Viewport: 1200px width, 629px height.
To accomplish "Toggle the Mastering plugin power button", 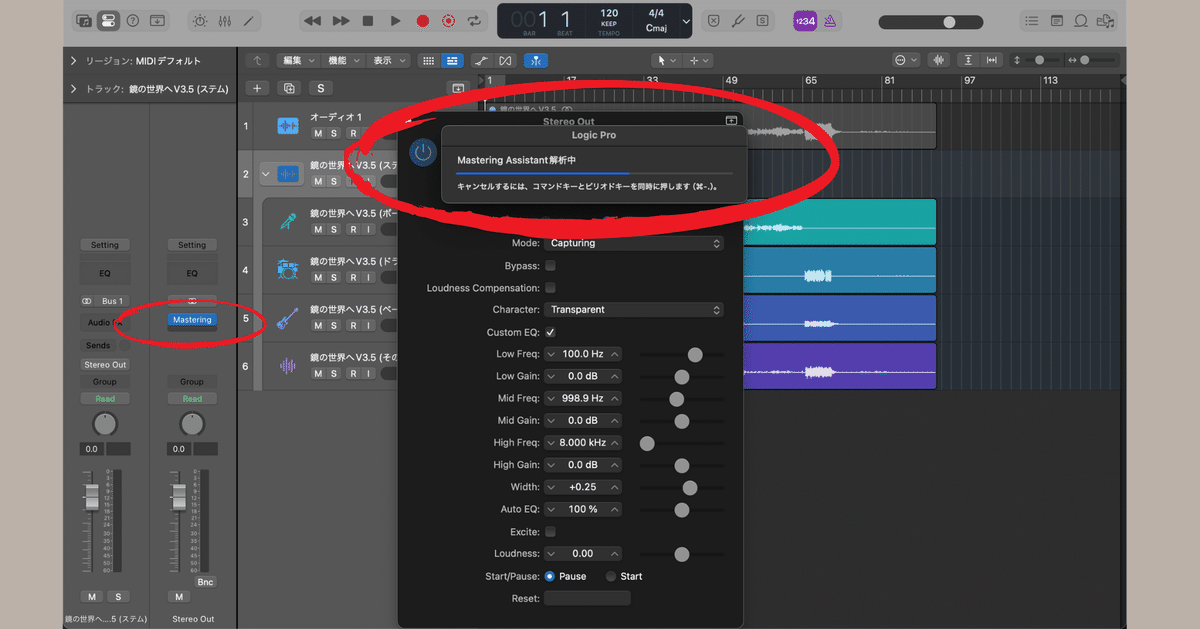I will (423, 152).
